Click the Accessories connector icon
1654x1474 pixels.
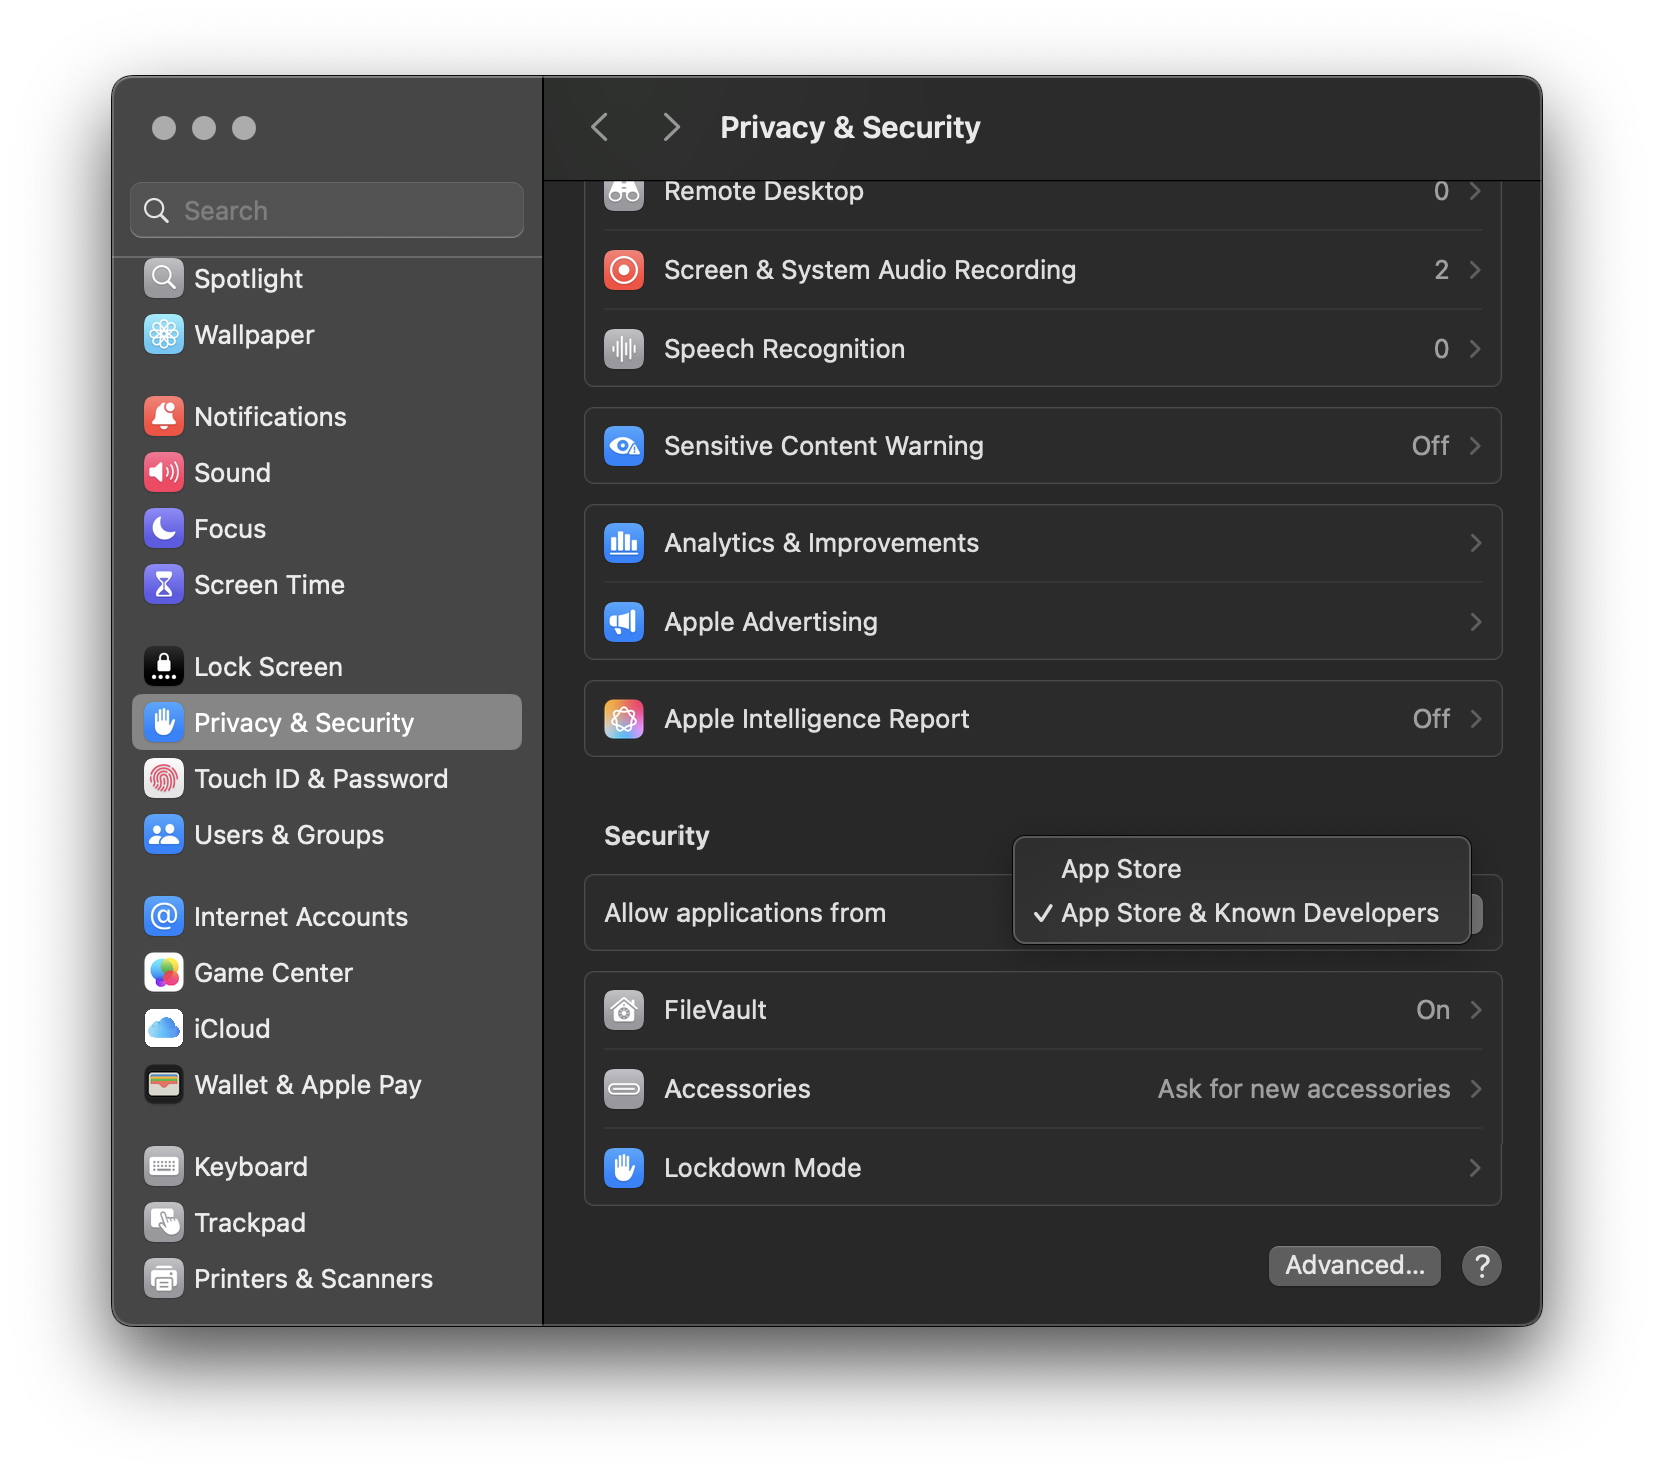[624, 1089]
